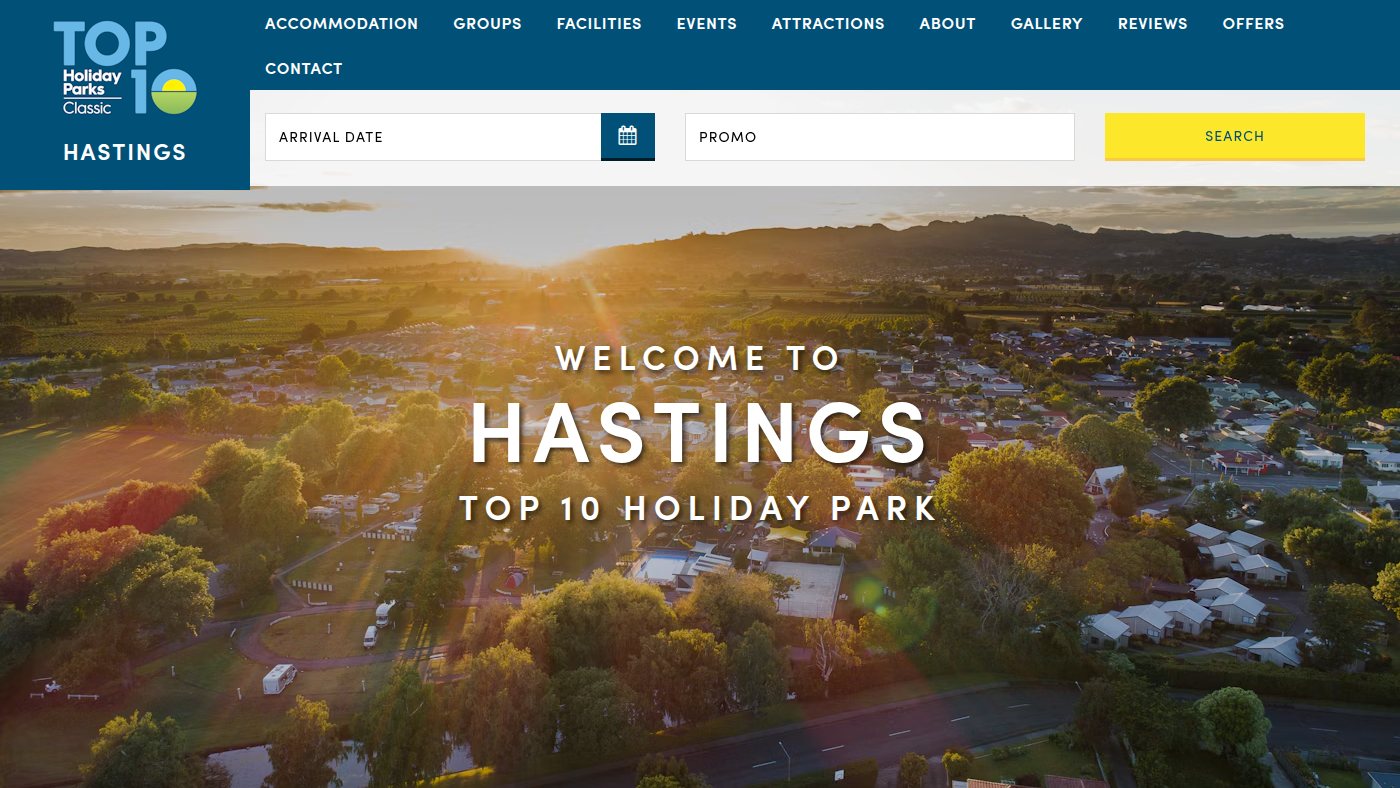The image size is (1400, 788).
Task: Click the Hastings park name link
Action: pyautogui.click(x=125, y=152)
